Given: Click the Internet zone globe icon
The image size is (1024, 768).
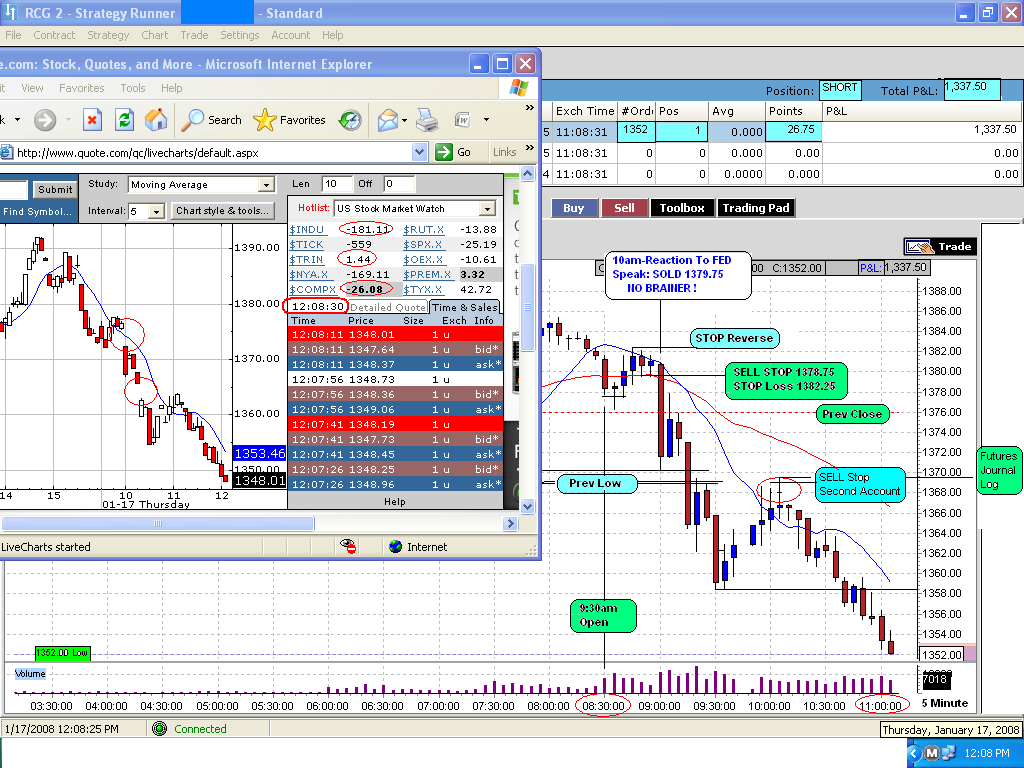Looking at the screenshot, I should [x=395, y=547].
